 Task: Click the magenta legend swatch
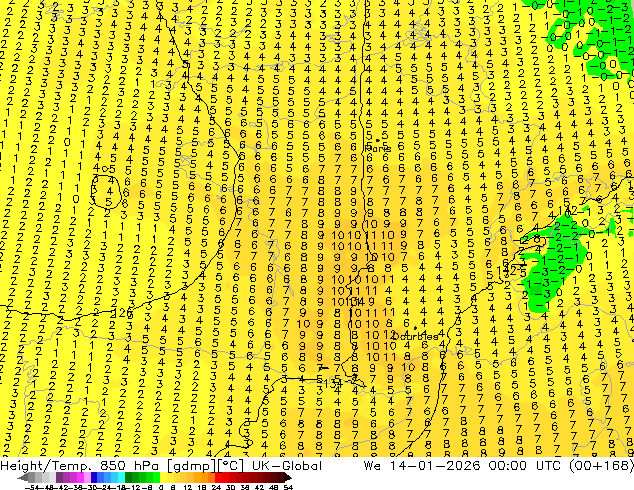click(x=80, y=477)
